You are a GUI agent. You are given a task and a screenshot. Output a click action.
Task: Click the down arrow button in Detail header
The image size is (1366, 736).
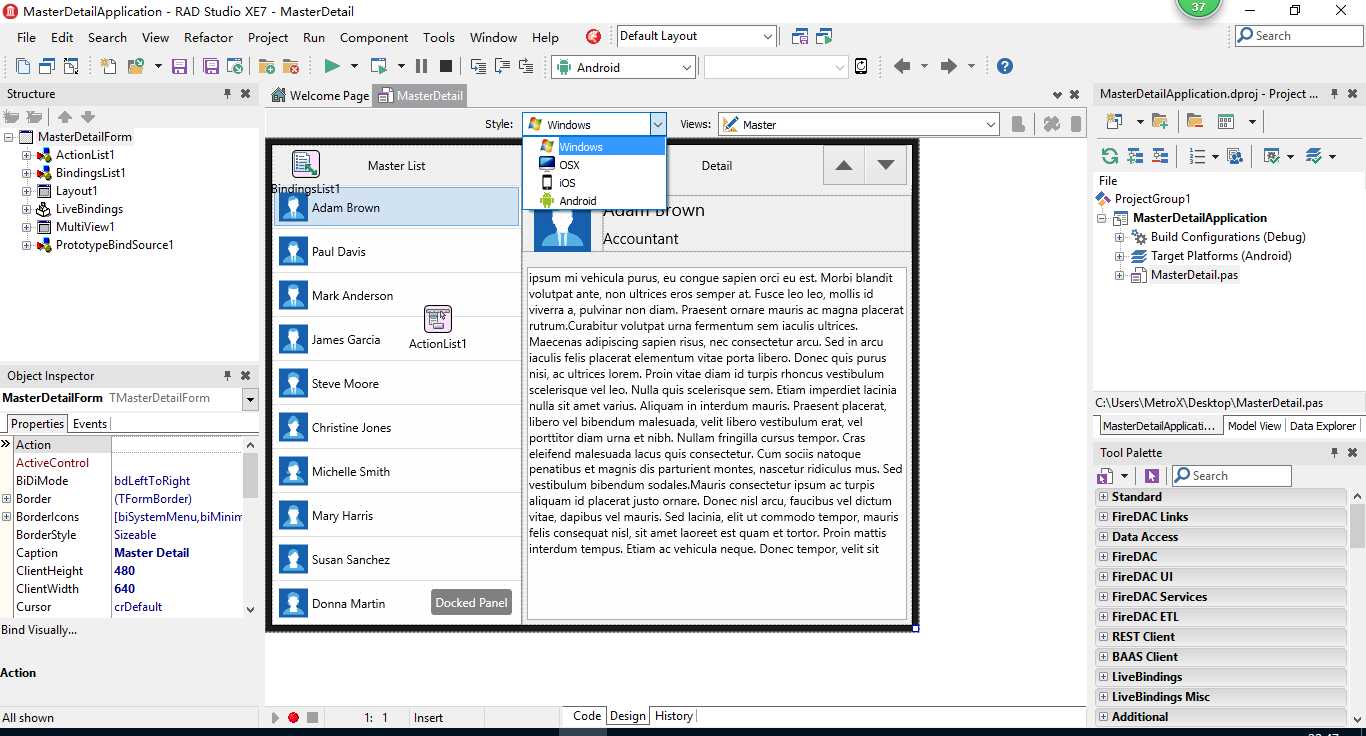tap(886, 165)
